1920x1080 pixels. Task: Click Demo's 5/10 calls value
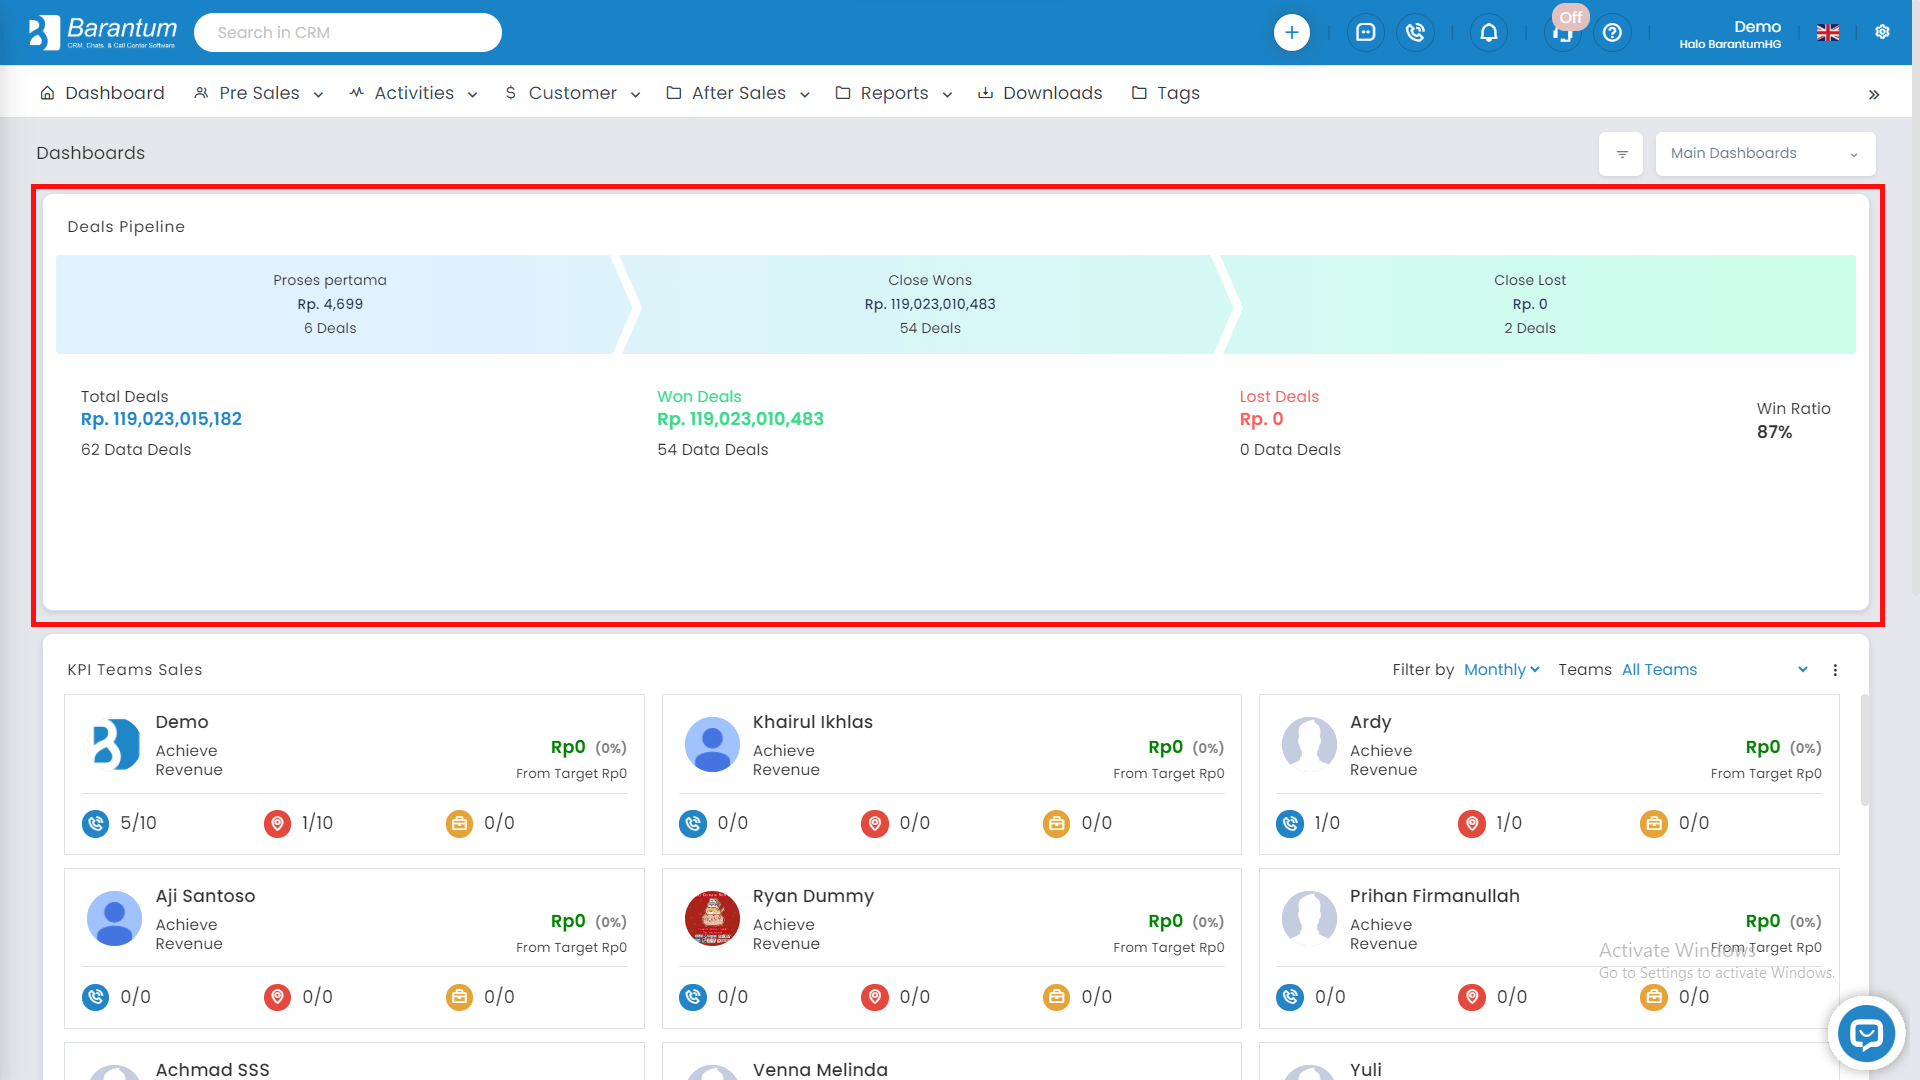click(138, 823)
